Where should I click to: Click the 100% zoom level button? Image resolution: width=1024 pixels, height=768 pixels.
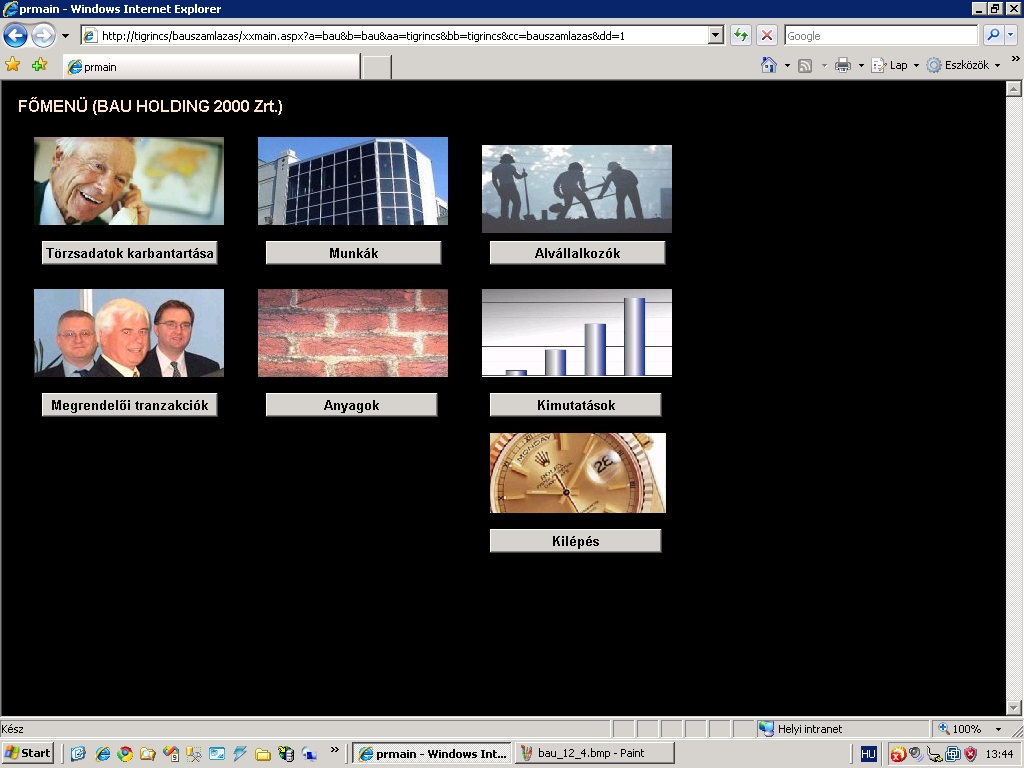(x=960, y=729)
